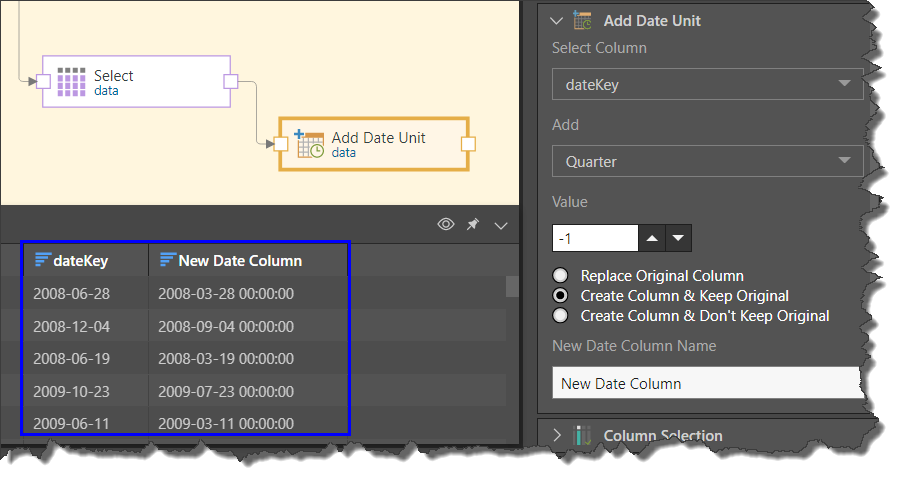The height and width of the screenshot is (483, 906).
Task: Click the New Date Column type icon
Action: [167, 260]
